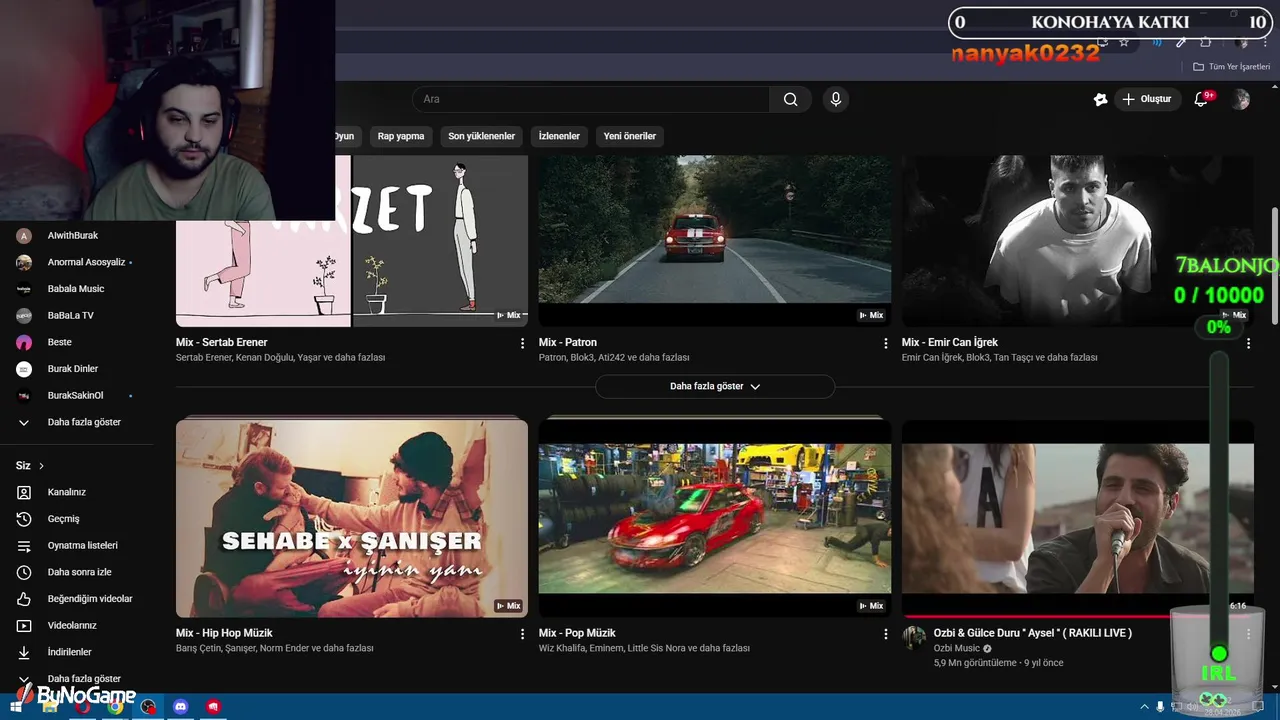
Task: Click AlwithBurak channel avatar
Action: 24,236
